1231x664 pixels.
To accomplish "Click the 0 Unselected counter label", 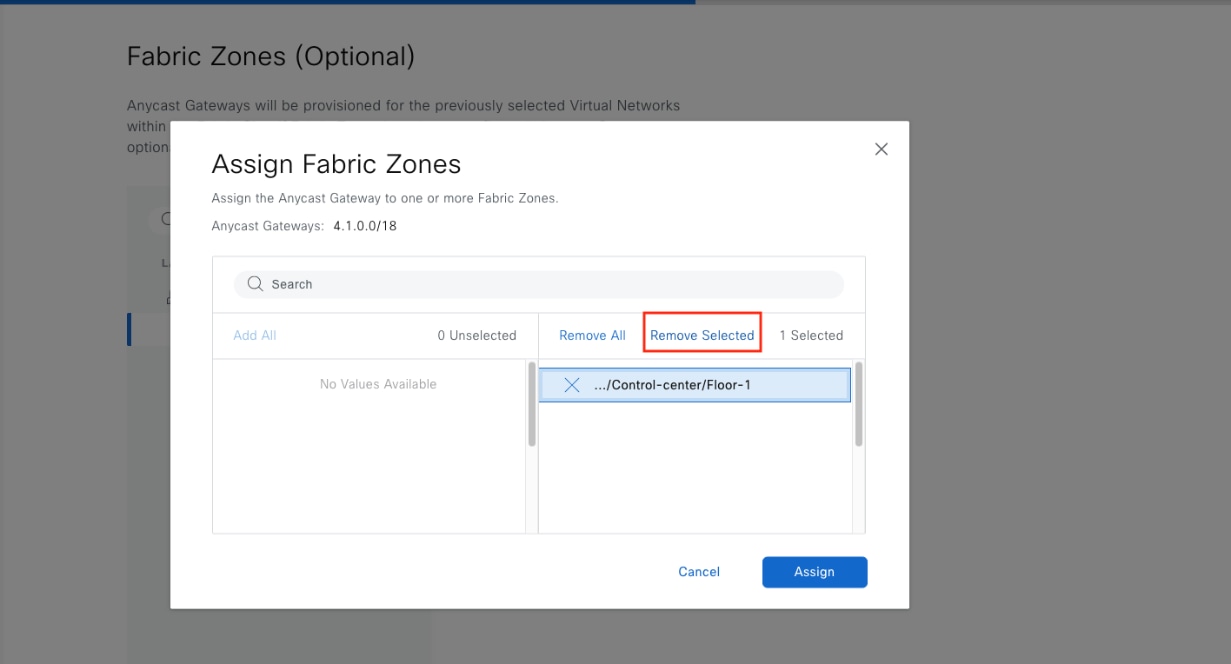I will (x=477, y=335).
